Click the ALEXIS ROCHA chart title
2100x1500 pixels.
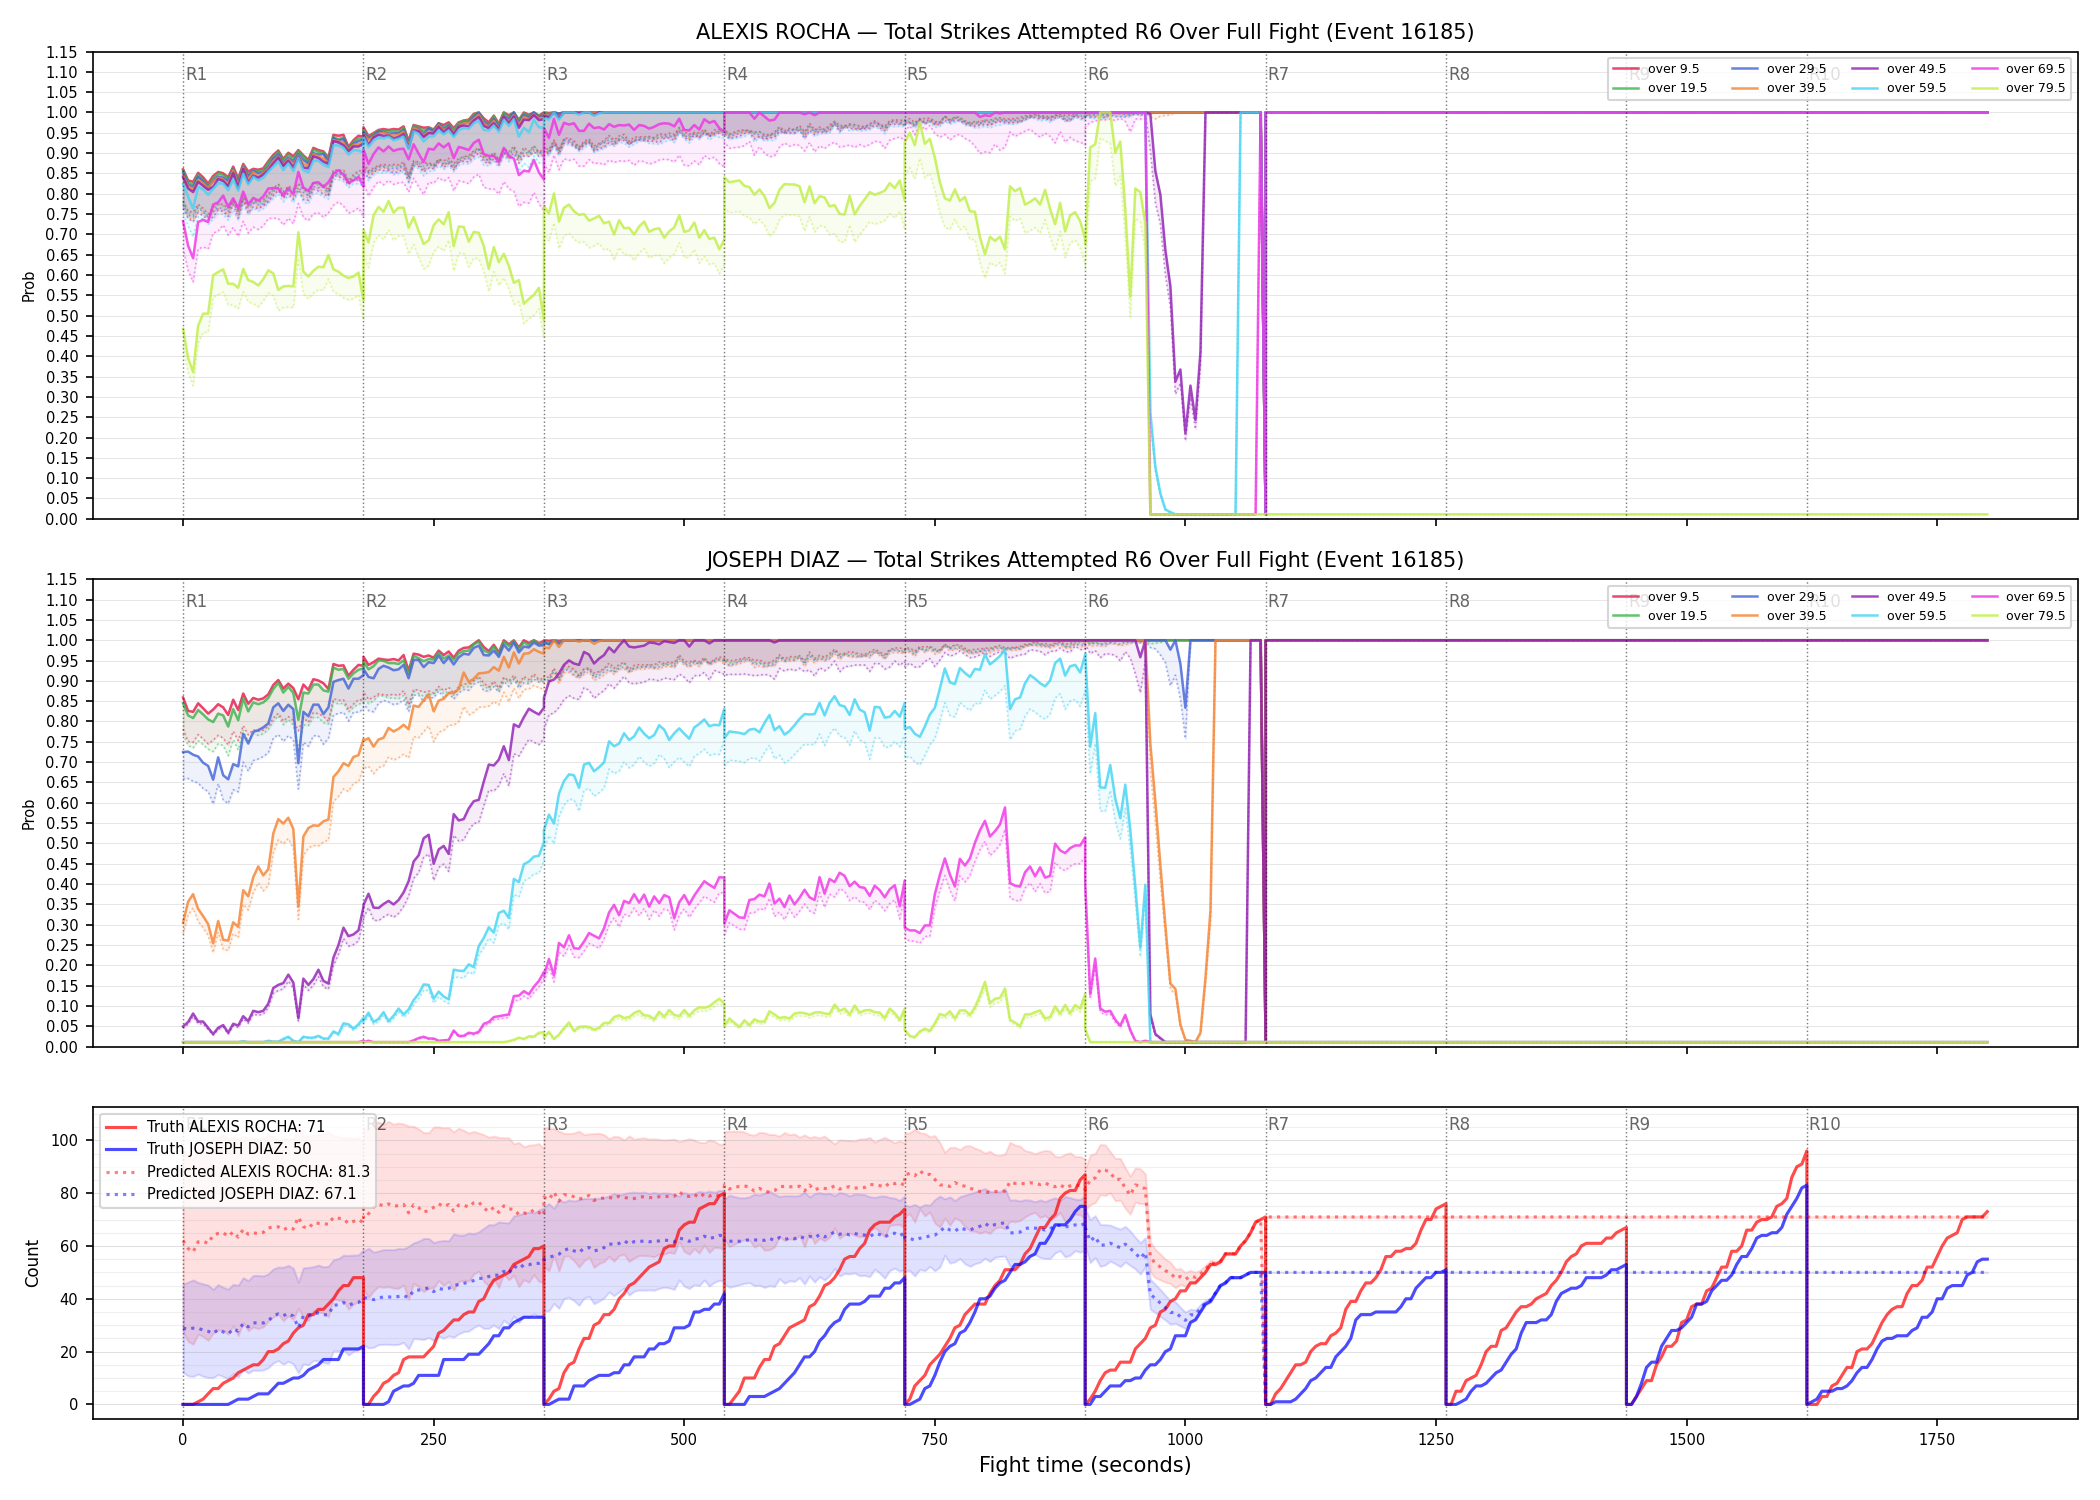1085,32
